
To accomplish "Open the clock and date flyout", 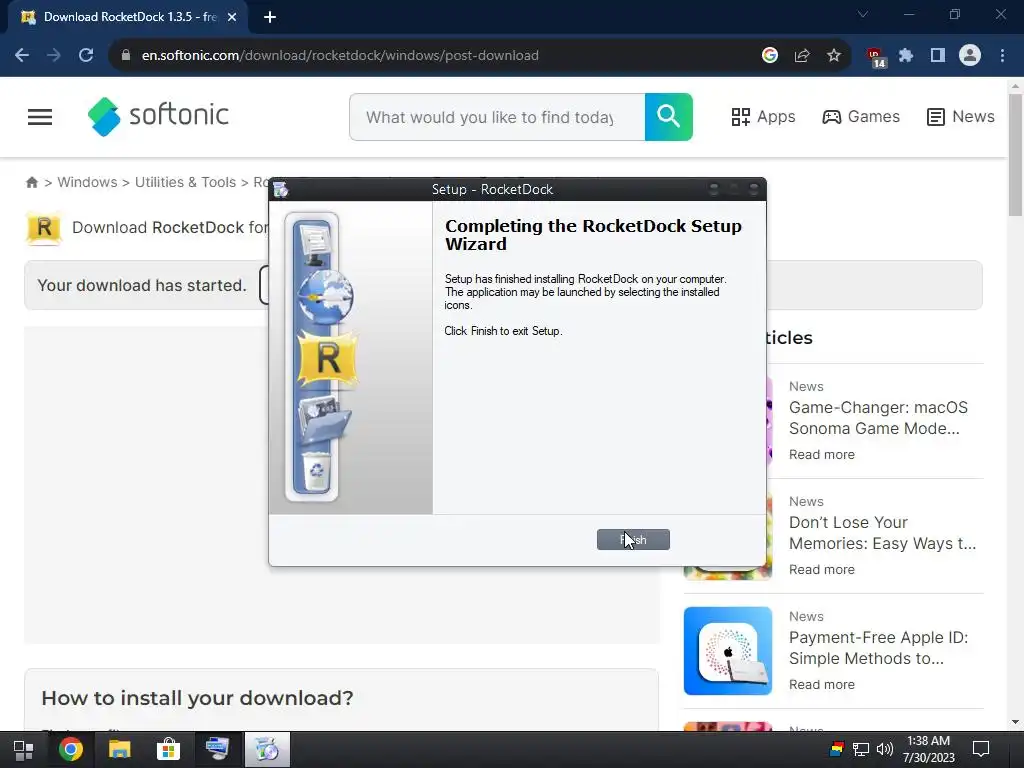I will 929,750.
